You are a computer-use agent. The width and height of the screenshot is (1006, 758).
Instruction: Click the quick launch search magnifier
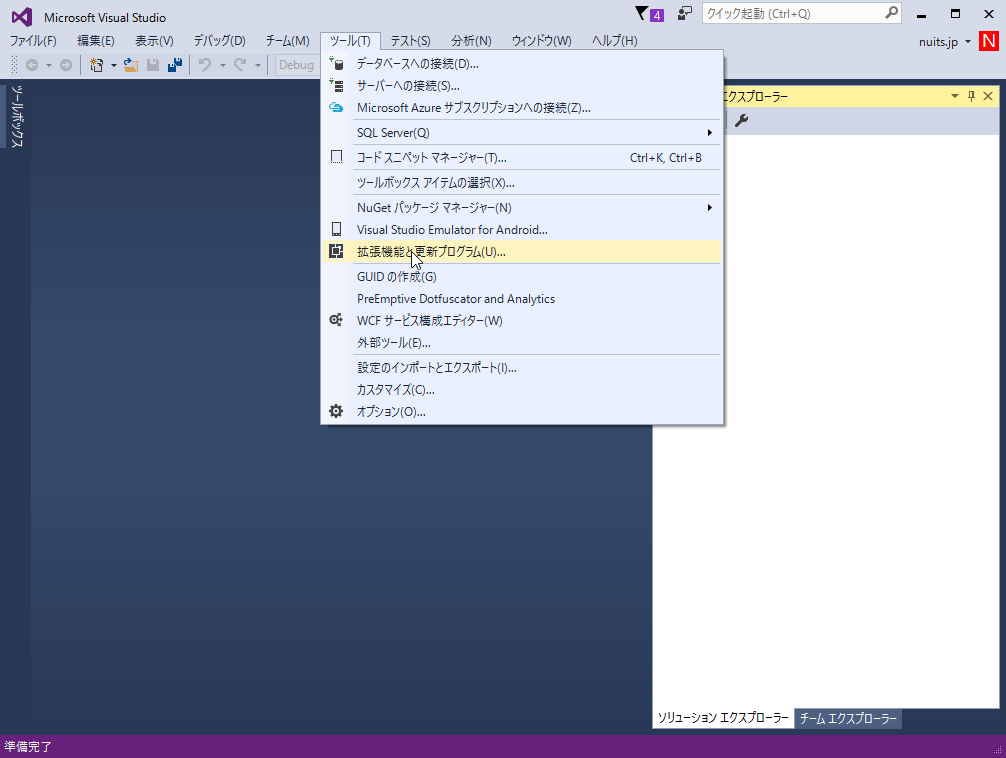[x=891, y=13]
